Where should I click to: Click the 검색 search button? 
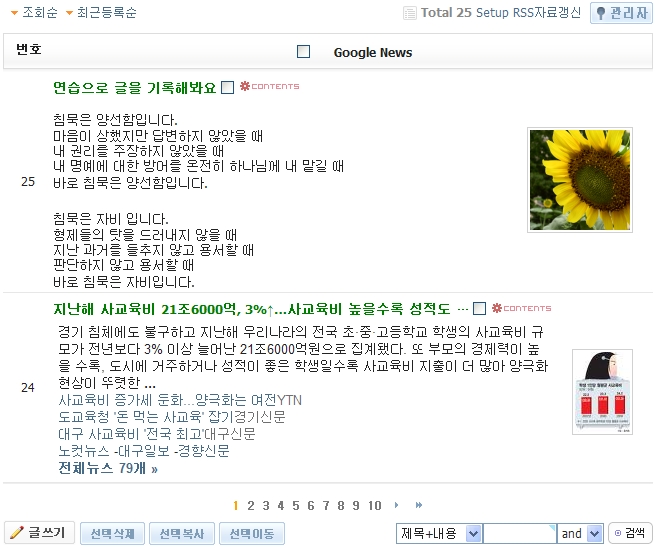pos(630,533)
